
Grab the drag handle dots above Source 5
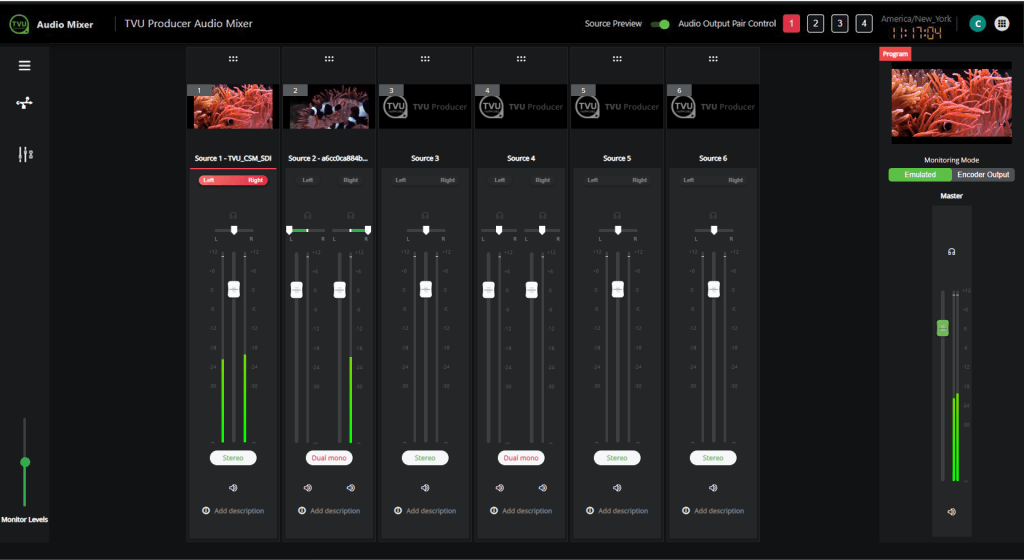[x=617, y=59]
